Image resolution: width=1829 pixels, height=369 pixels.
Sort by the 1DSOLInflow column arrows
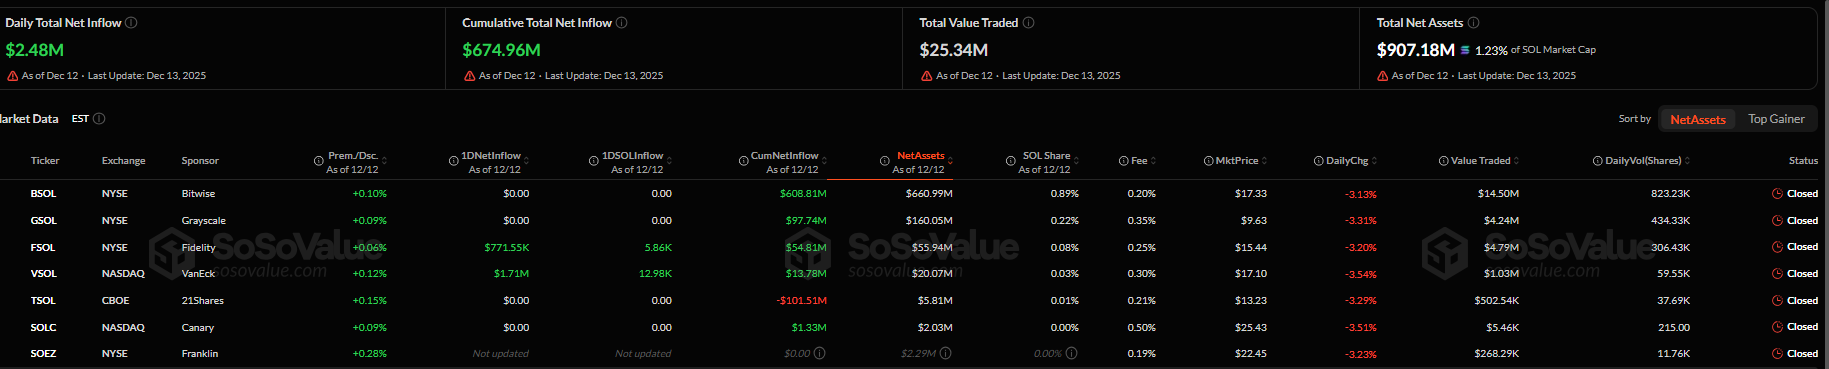point(669,161)
